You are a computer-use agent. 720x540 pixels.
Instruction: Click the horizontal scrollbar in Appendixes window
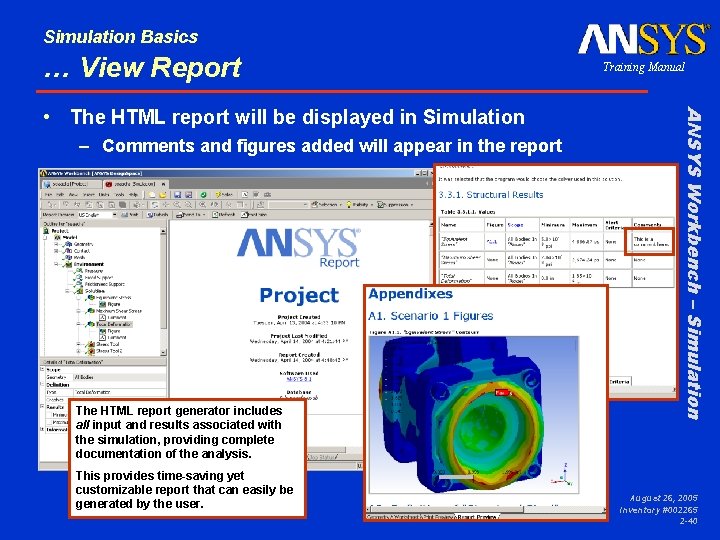coord(486,509)
